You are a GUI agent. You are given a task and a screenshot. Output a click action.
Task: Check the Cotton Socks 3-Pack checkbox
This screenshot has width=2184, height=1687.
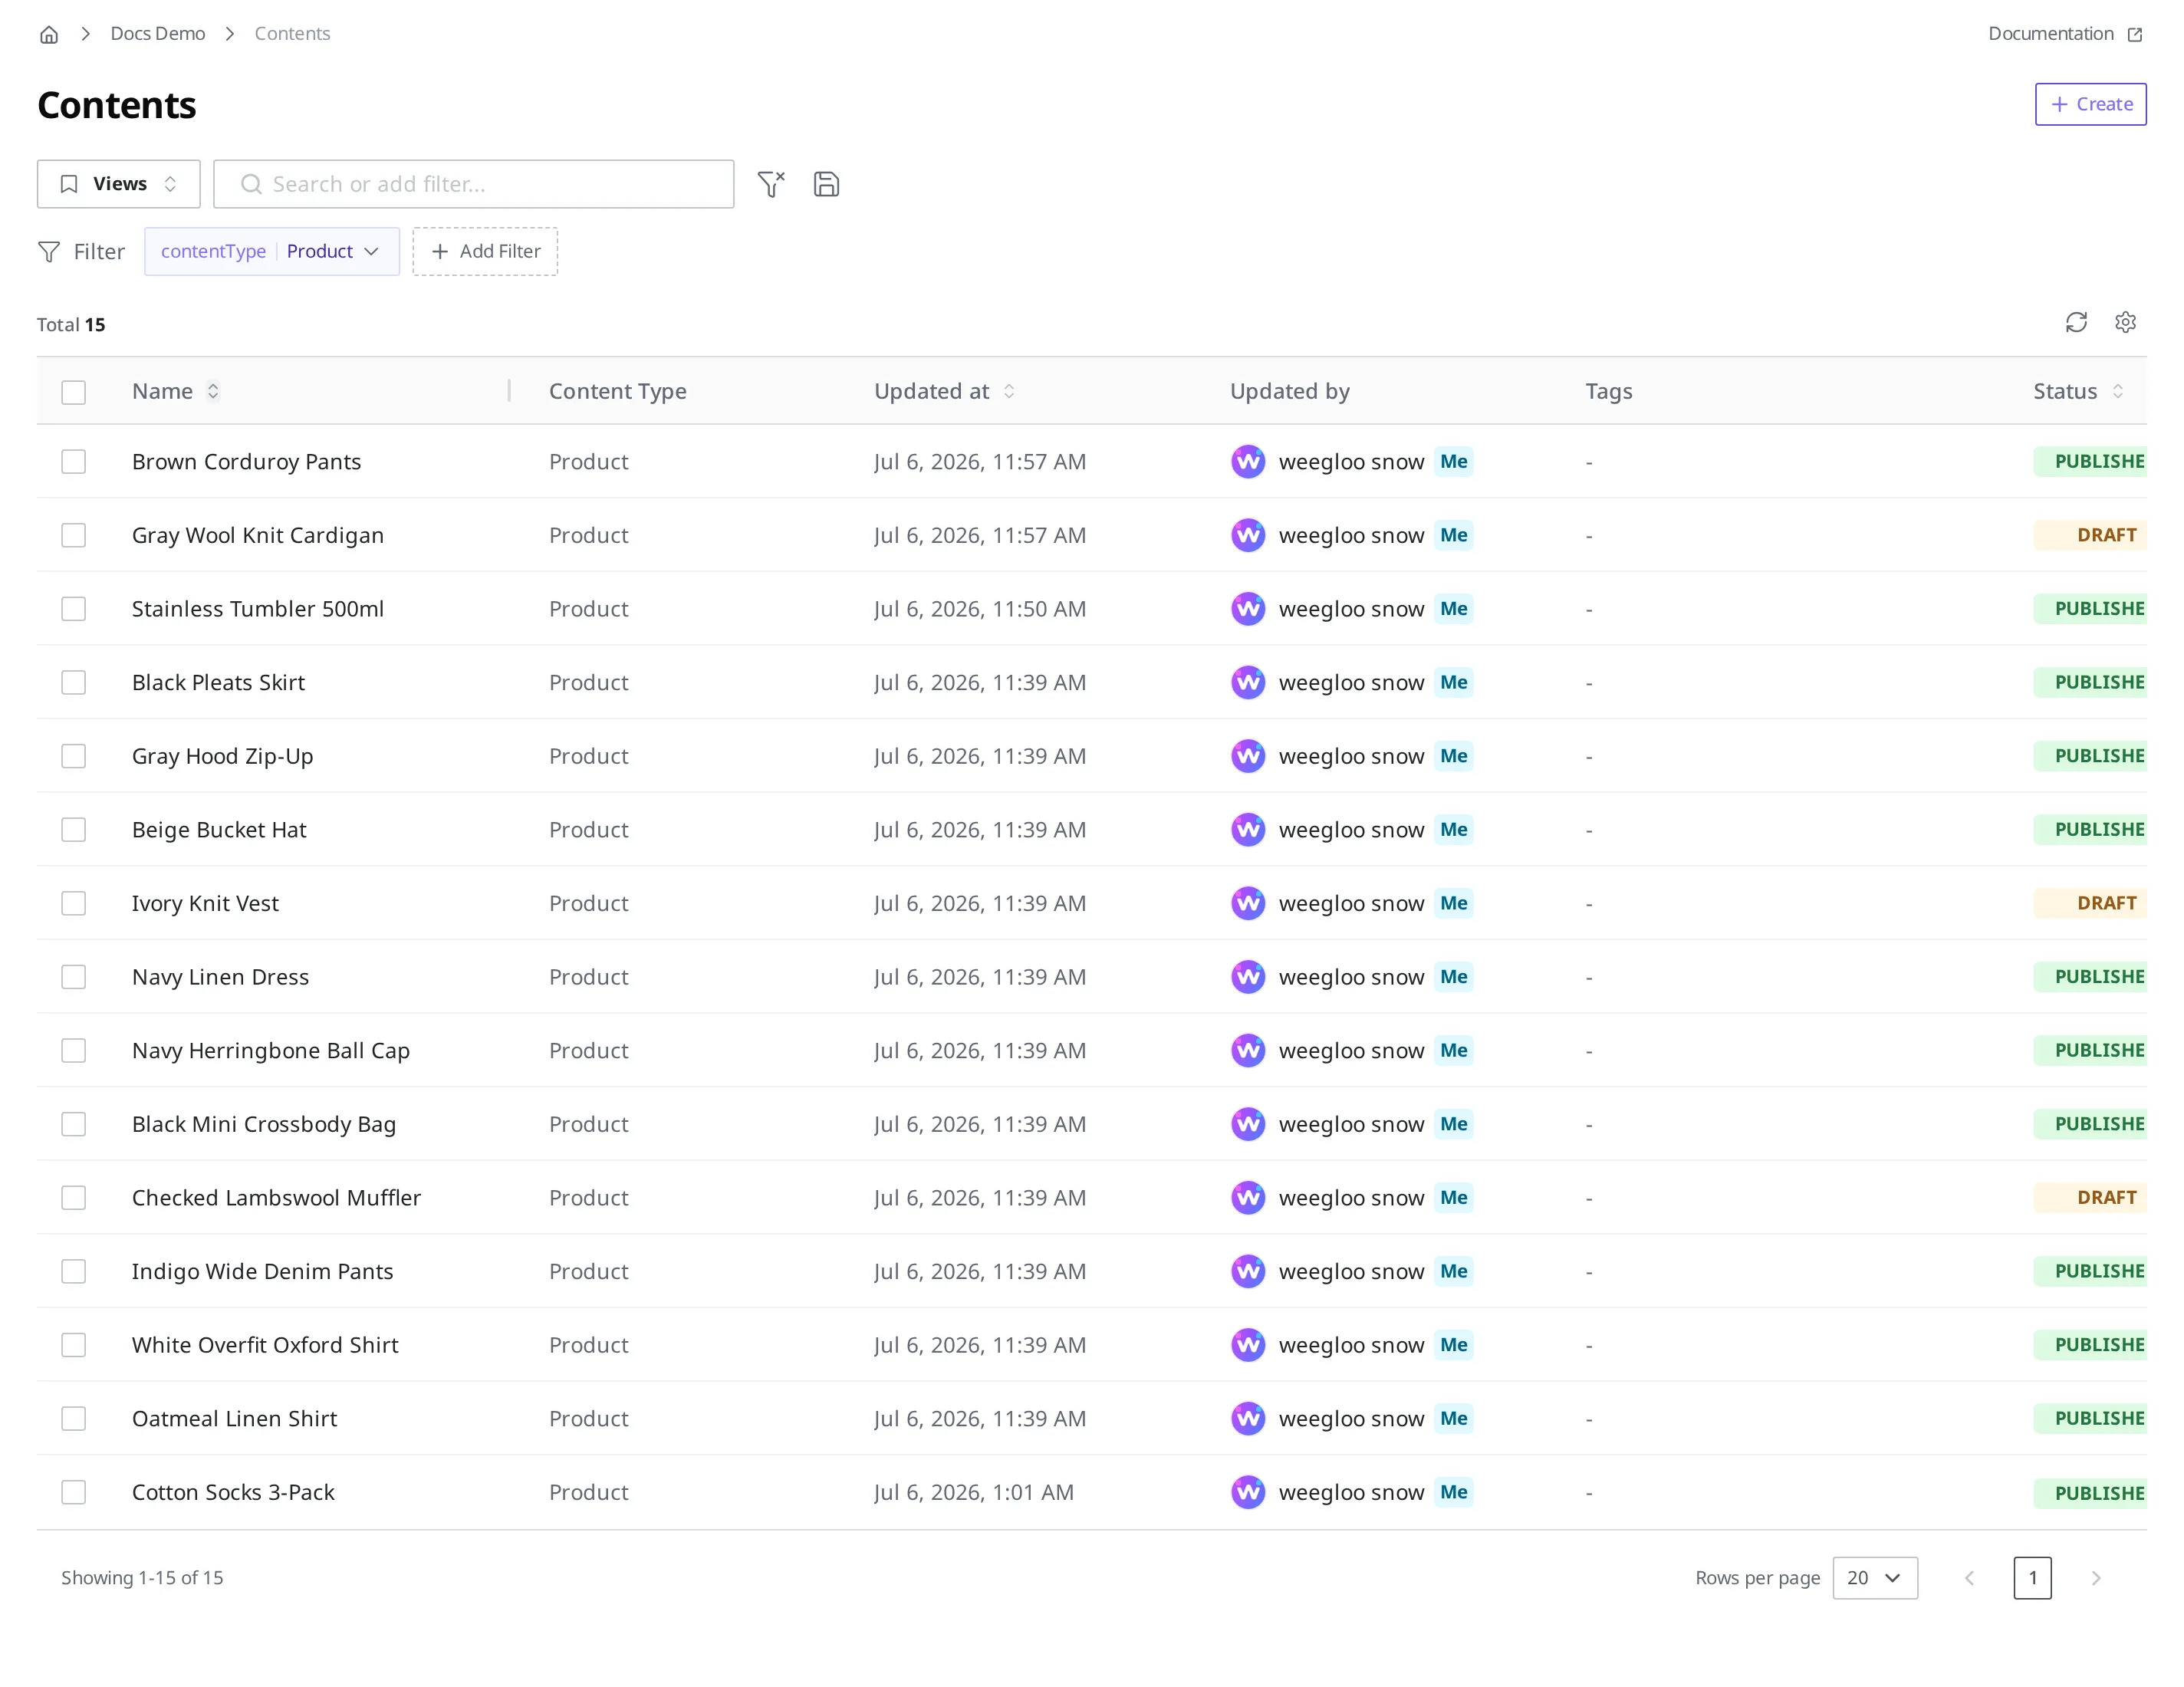pos(73,1492)
